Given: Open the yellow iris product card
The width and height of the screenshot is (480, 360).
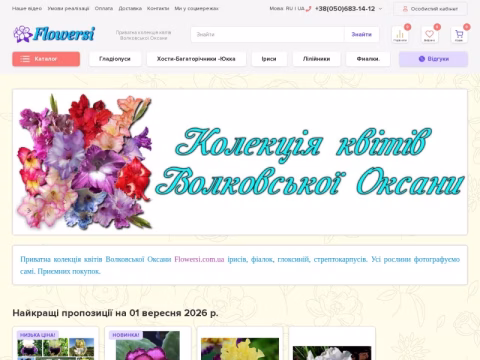Looking at the screenshot, I should 240,343.
